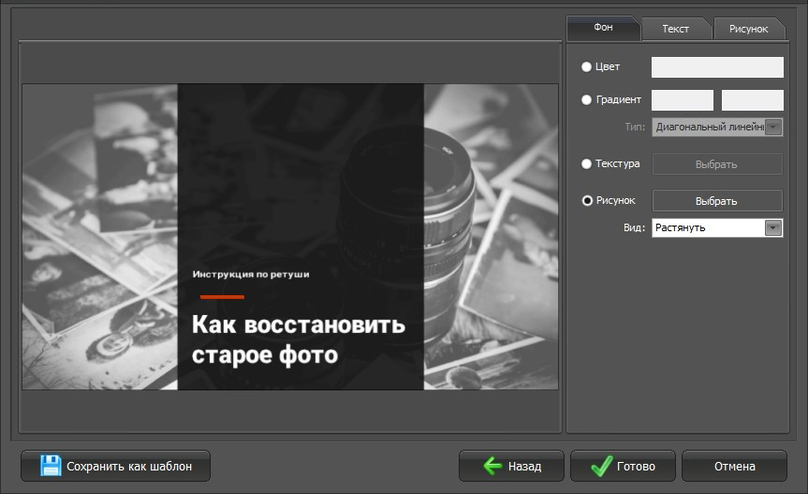Open the Рисунок tab
The width and height of the screenshot is (808, 494).
(x=749, y=29)
